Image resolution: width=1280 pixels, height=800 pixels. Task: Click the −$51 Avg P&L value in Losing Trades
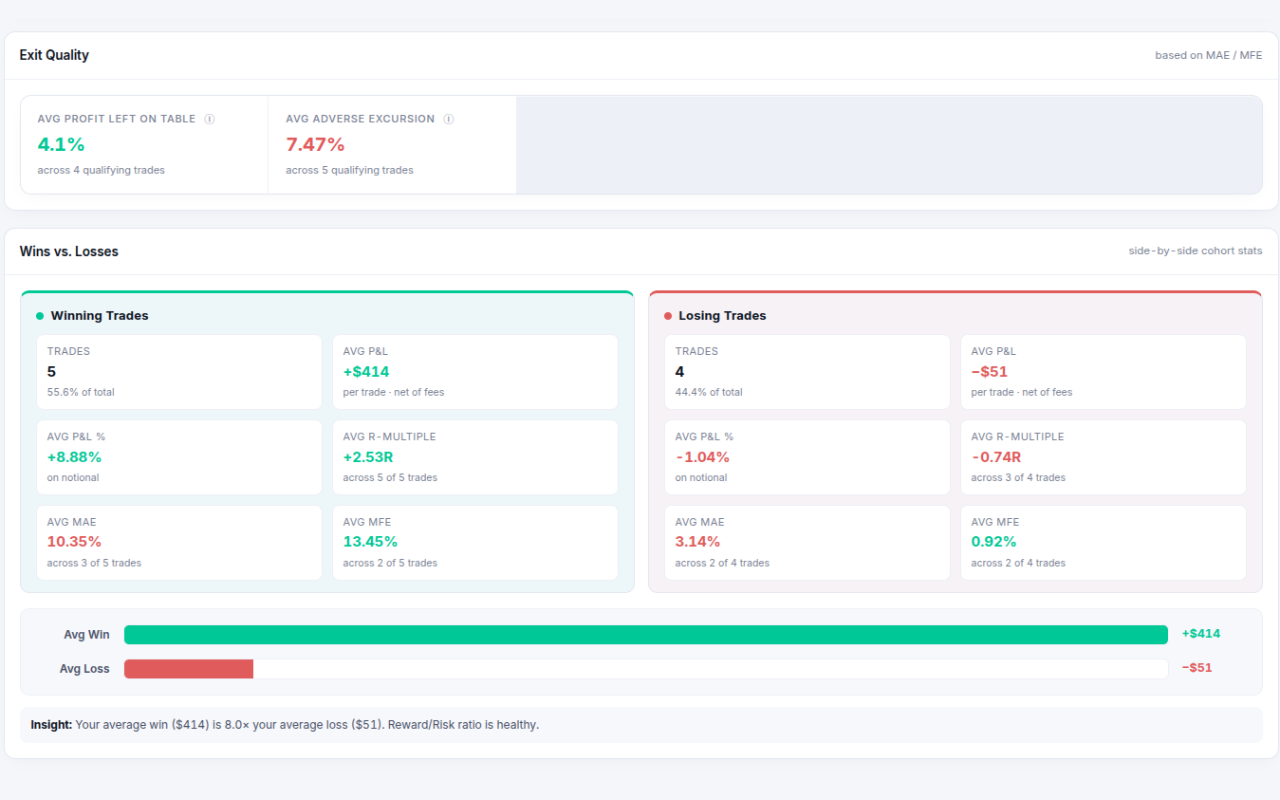(x=989, y=372)
